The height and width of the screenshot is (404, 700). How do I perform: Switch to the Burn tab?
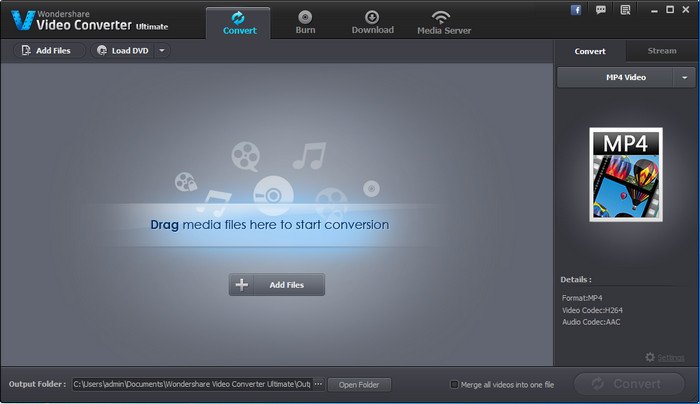tap(305, 23)
